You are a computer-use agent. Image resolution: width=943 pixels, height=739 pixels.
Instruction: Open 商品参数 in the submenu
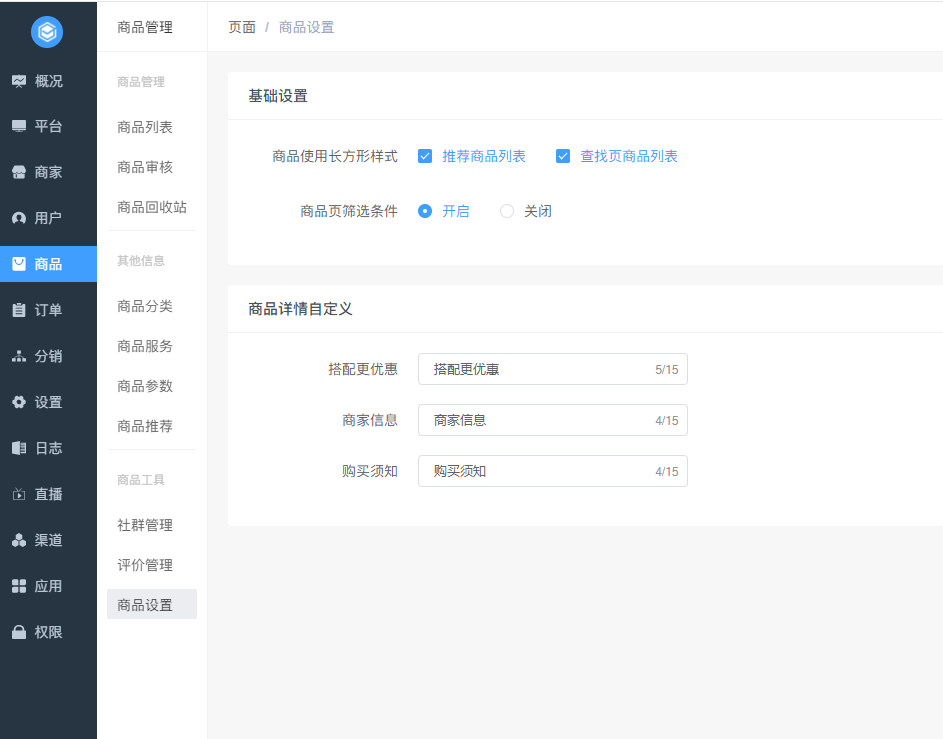tap(145, 386)
